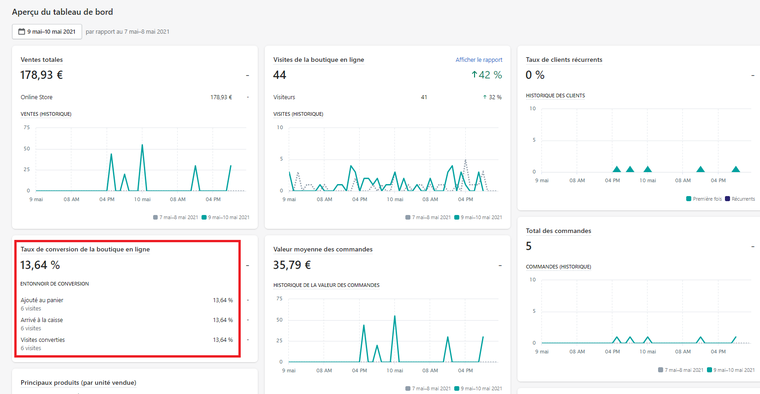This screenshot has height=394, width=760.
Task: Click the Taux de conversion de la boutique en ligne title
Action: click(85, 249)
